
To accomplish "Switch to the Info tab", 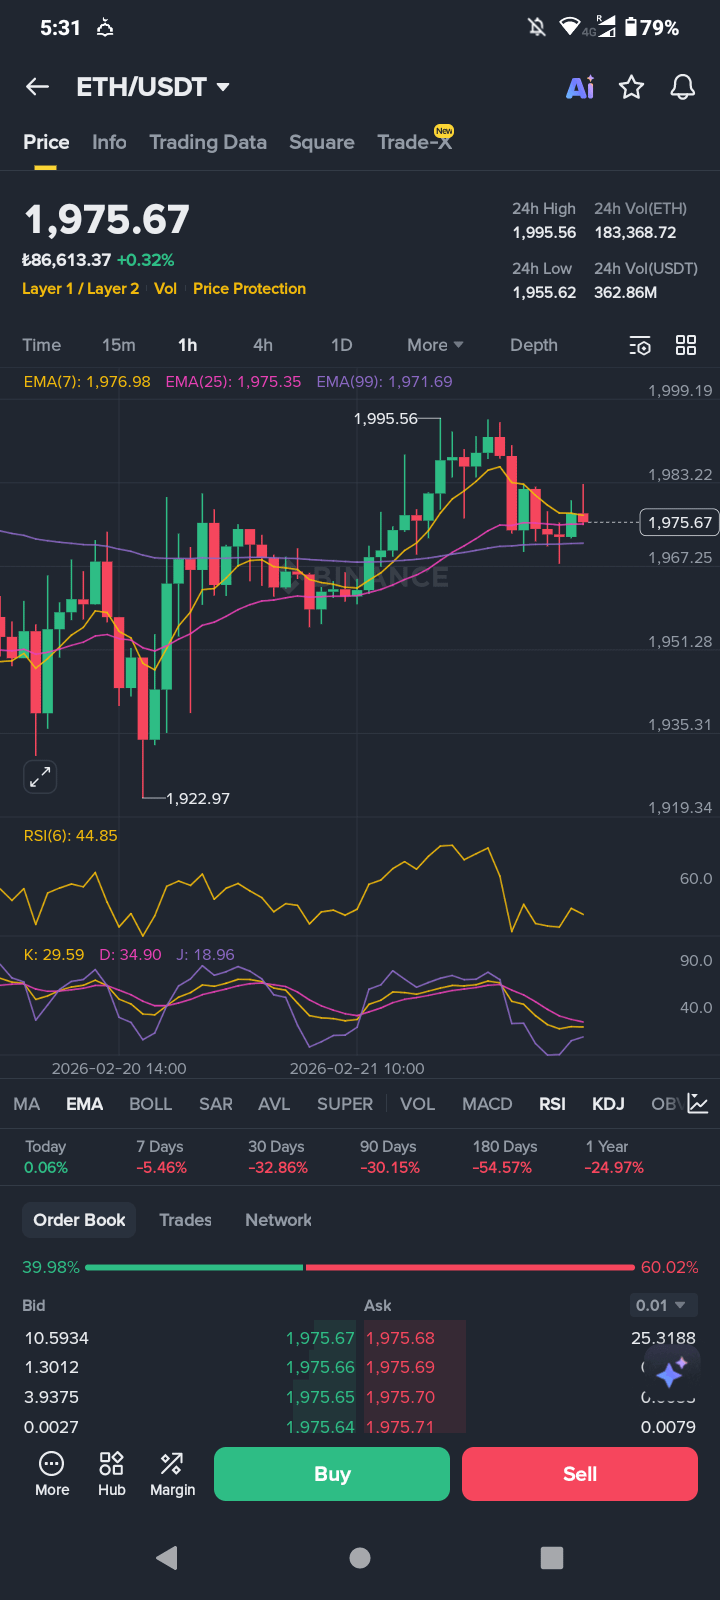I will pyautogui.click(x=109, y=142).
